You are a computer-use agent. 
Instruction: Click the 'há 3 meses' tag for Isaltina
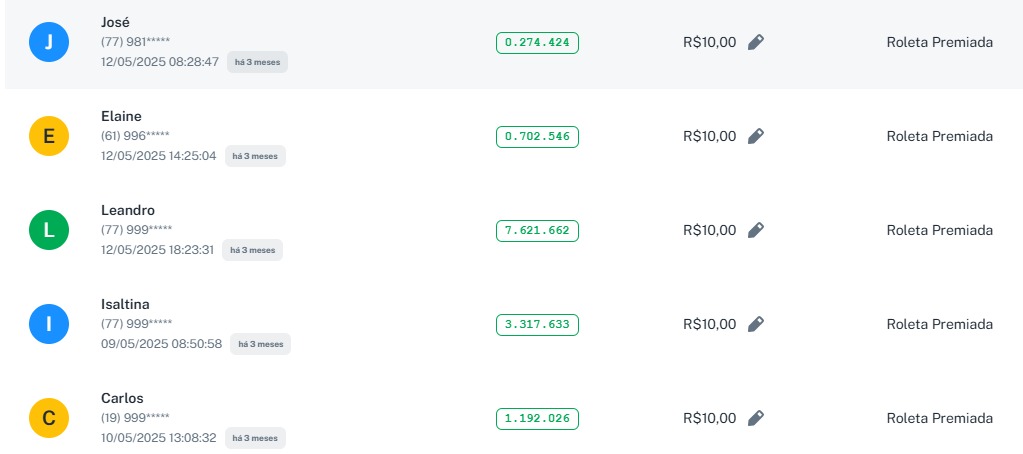point(260,344)
